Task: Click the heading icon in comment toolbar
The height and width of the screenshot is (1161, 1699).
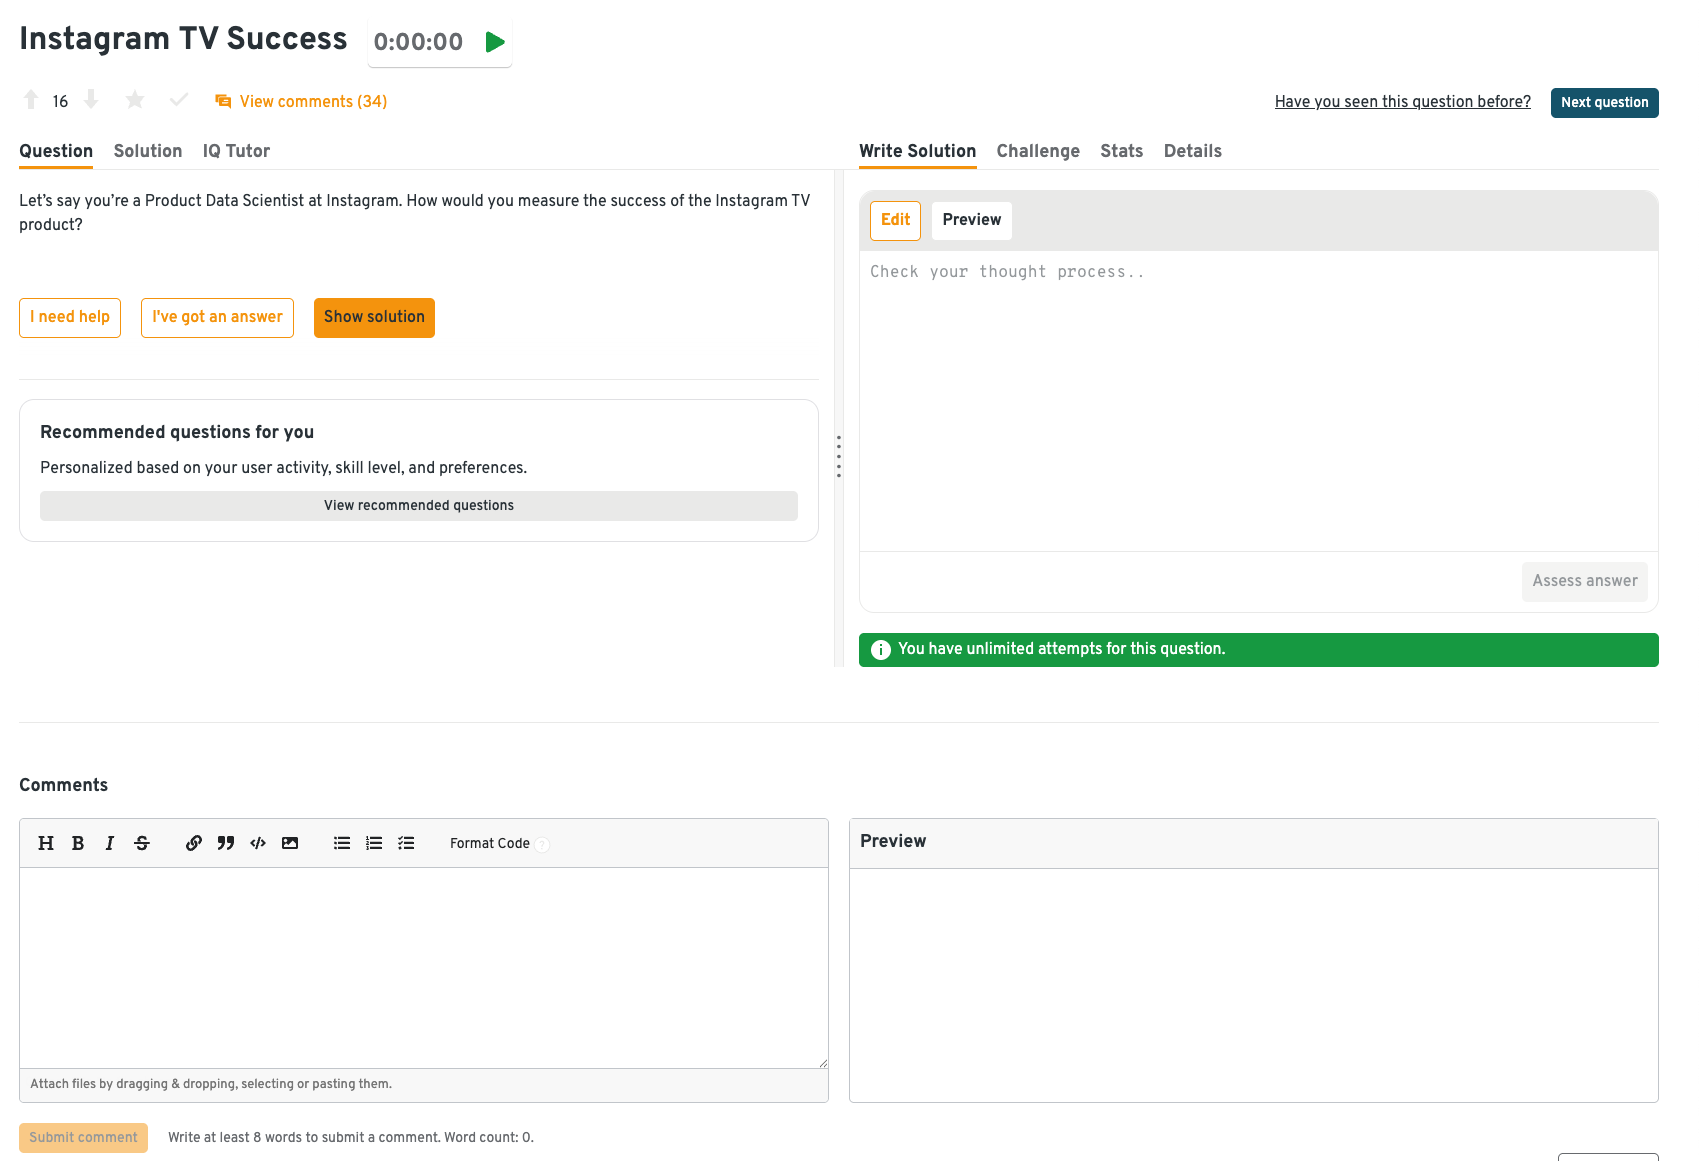Action: point(46,843)
